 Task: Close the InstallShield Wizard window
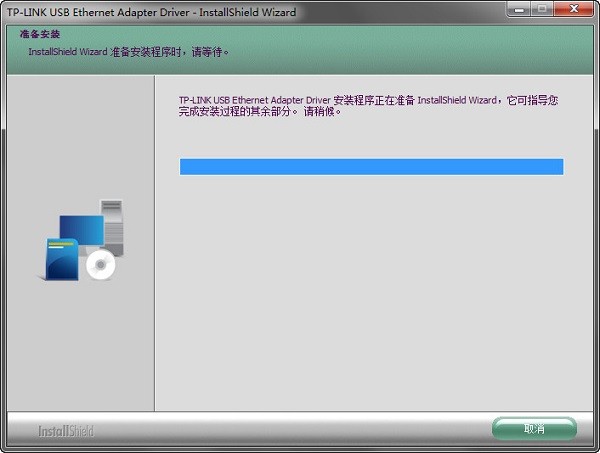[574, 9]
